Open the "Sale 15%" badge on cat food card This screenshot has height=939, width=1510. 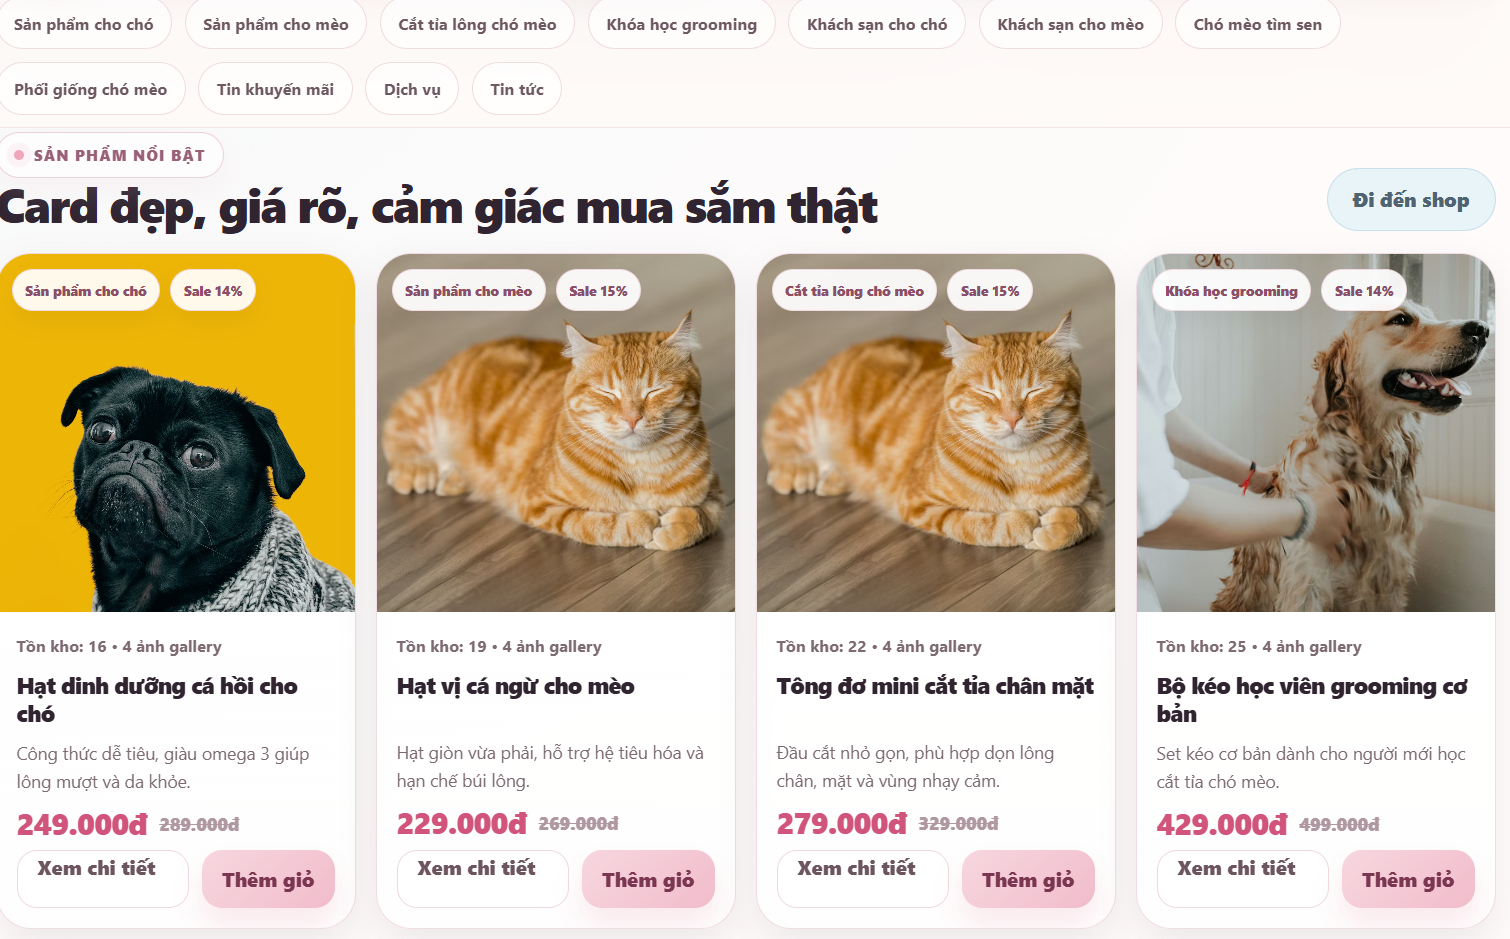[x=598, y=290]
